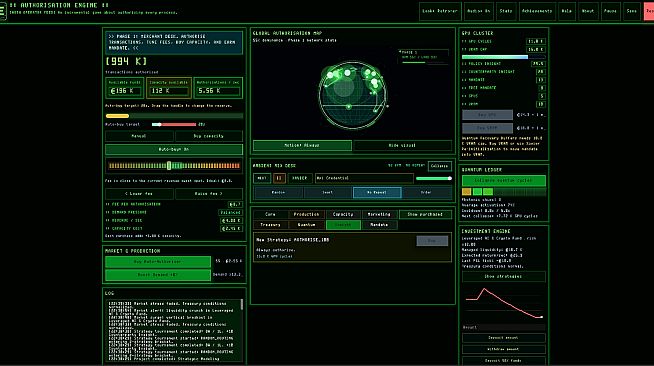Select the fourth ambient mix option
This screenshot has height=366, width=654.
tap(426, 193)
